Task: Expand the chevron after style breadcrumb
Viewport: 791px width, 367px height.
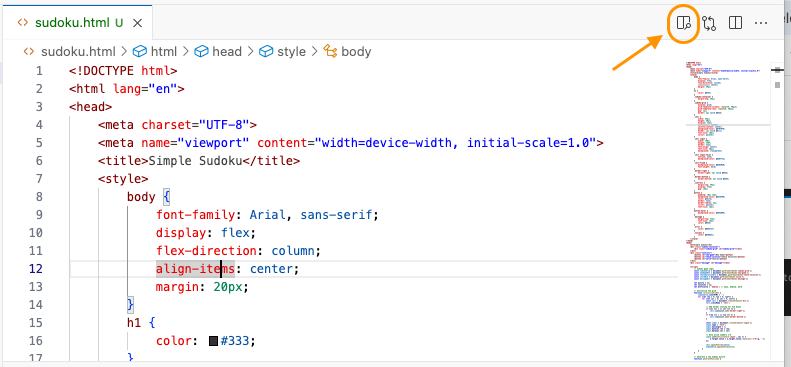Action: [314, 51]
